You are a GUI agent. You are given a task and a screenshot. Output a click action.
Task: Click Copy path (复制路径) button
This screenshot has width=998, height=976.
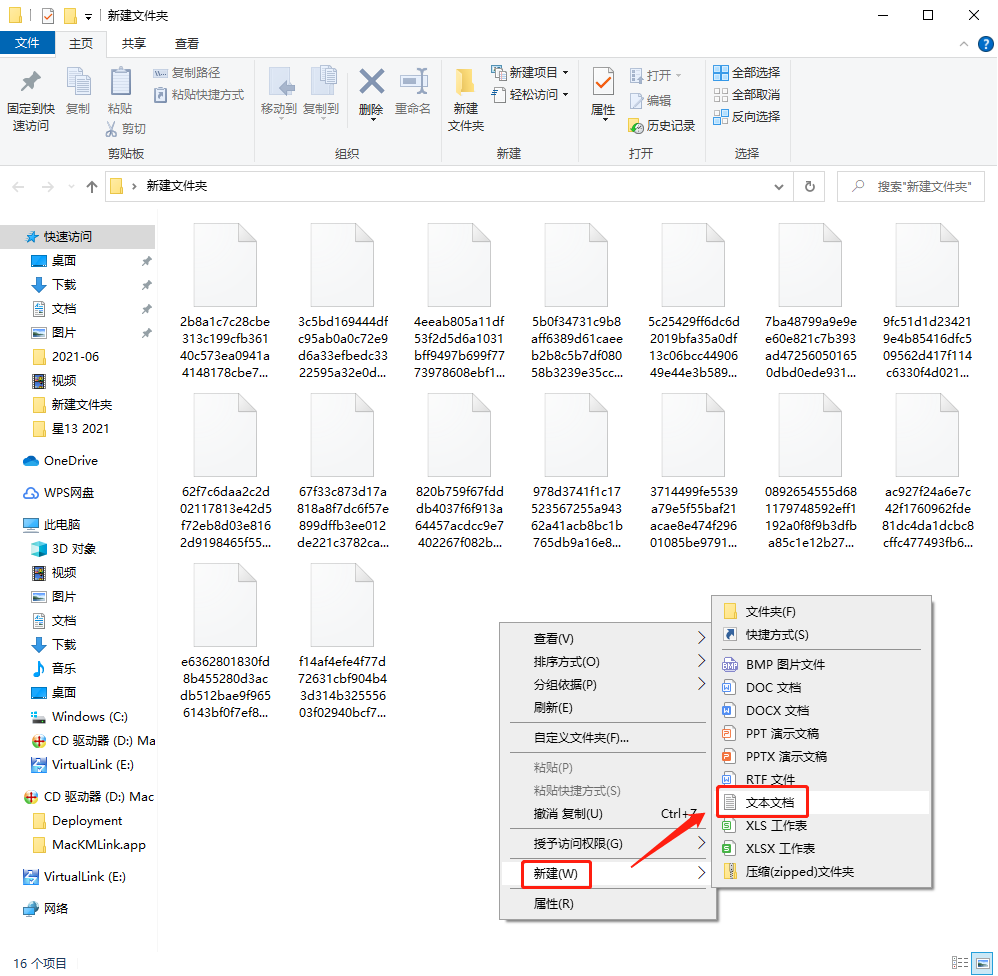(x=187, y=73)
